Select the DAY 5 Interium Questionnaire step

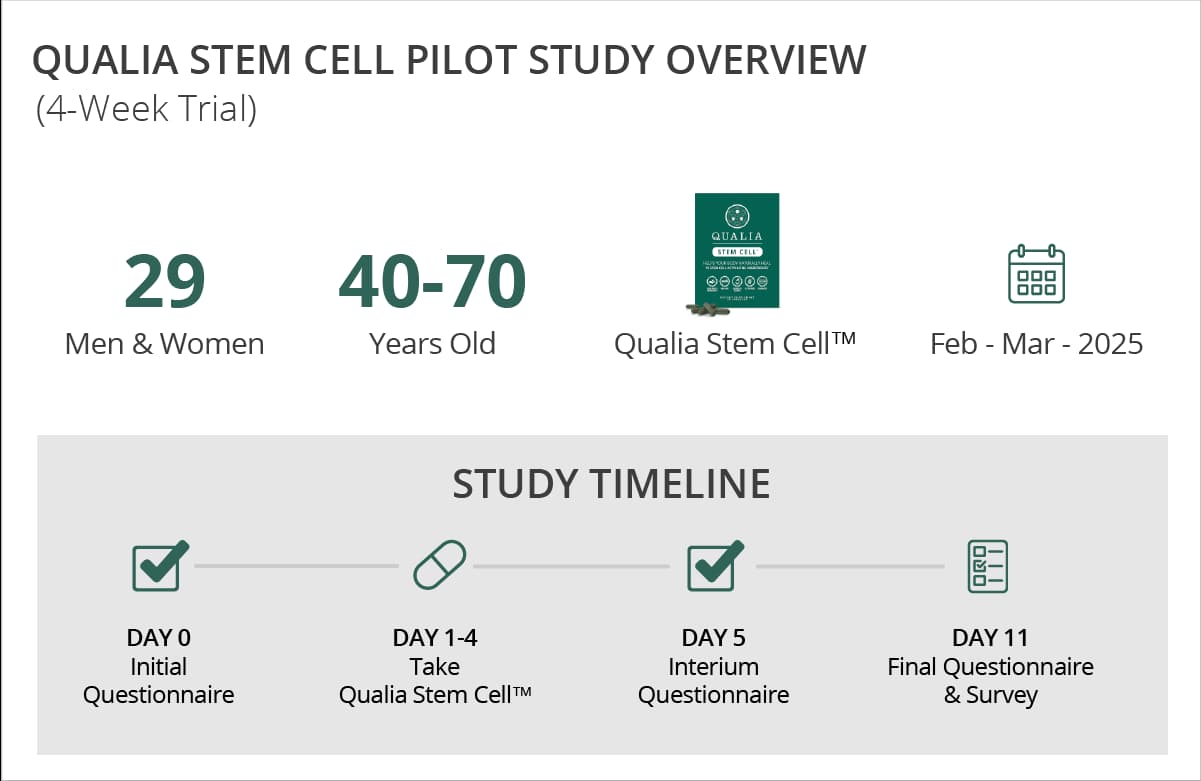pos(713,666)
